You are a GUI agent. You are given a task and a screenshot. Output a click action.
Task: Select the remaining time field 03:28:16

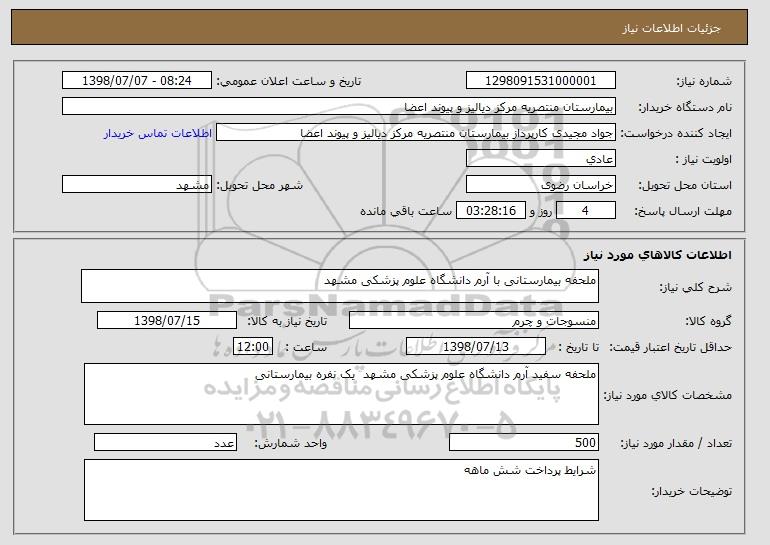[491, 211]
